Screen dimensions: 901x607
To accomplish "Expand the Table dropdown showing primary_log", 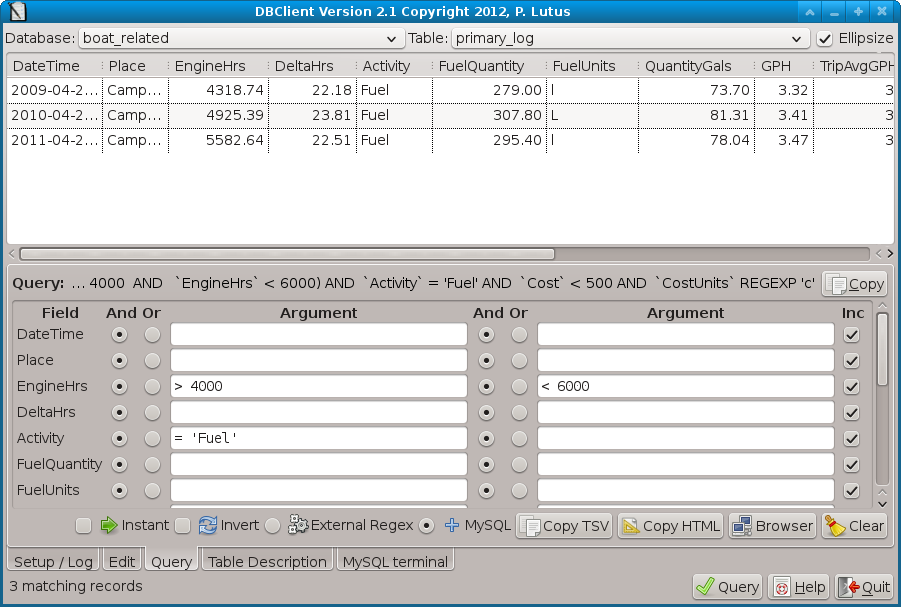I will 630,39.
